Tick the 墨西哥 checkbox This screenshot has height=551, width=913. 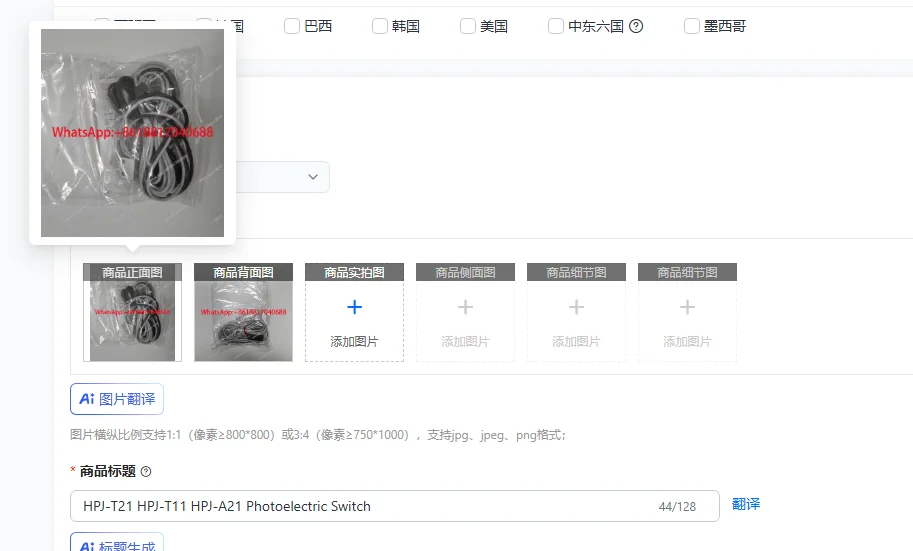(692, 26)
